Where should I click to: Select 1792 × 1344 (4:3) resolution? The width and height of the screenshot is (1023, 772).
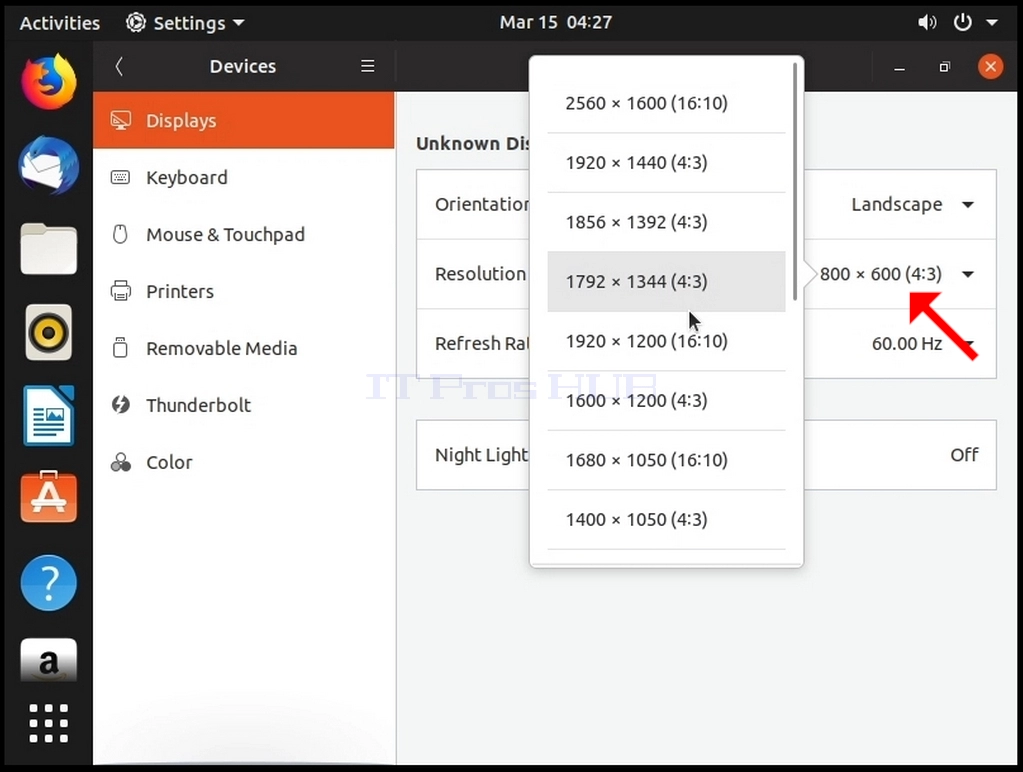tap(666, 281)
